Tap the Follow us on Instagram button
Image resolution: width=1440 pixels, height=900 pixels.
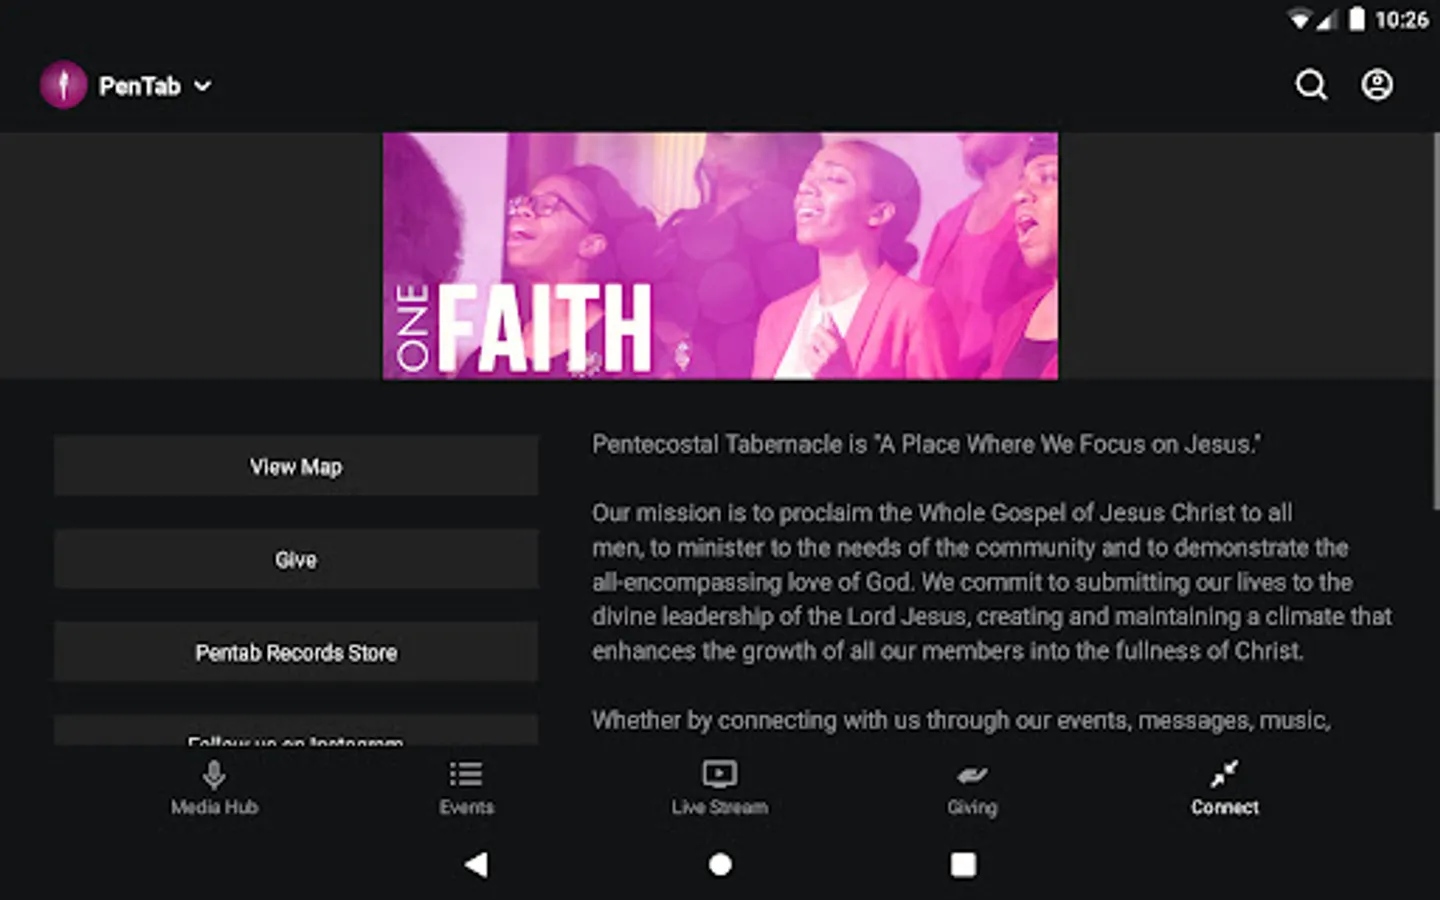296,734
